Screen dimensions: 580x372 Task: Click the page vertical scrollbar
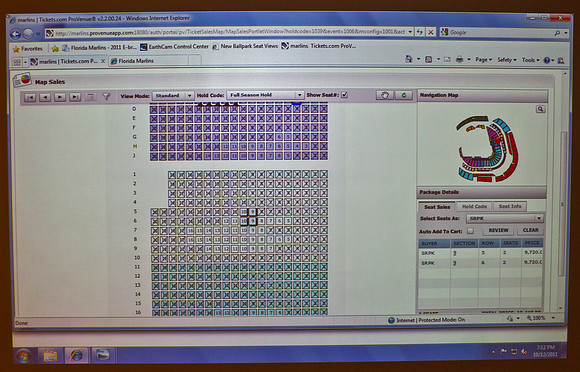(563, 203)
